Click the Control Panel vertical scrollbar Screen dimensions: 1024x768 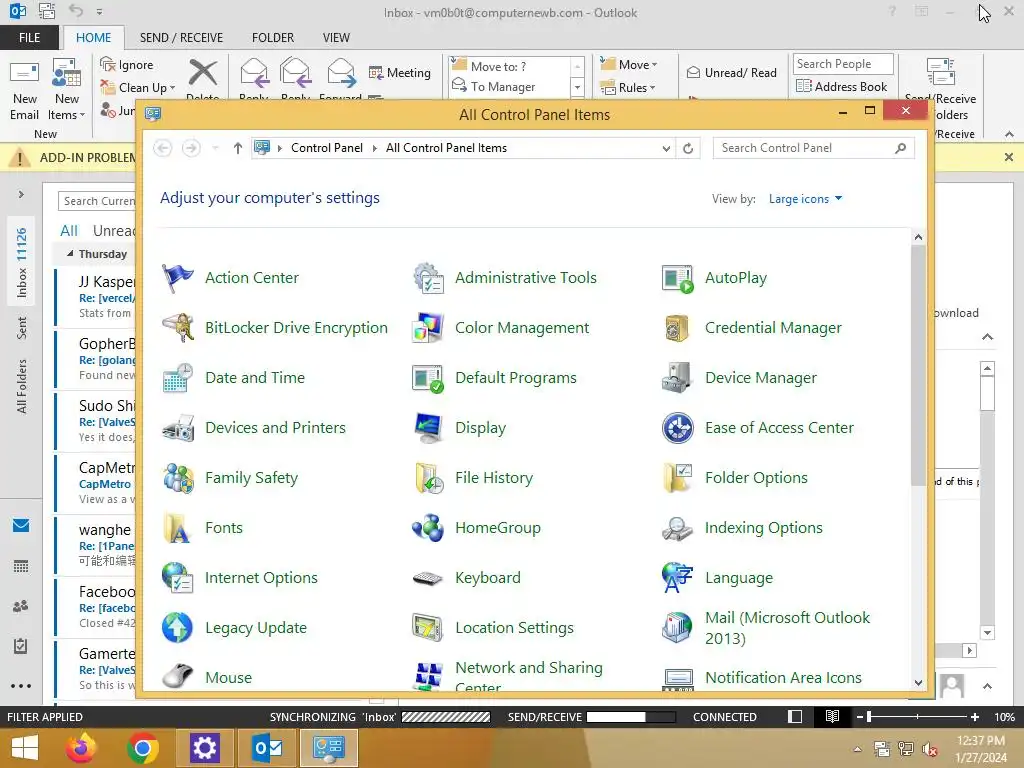(x=918, y=366)
